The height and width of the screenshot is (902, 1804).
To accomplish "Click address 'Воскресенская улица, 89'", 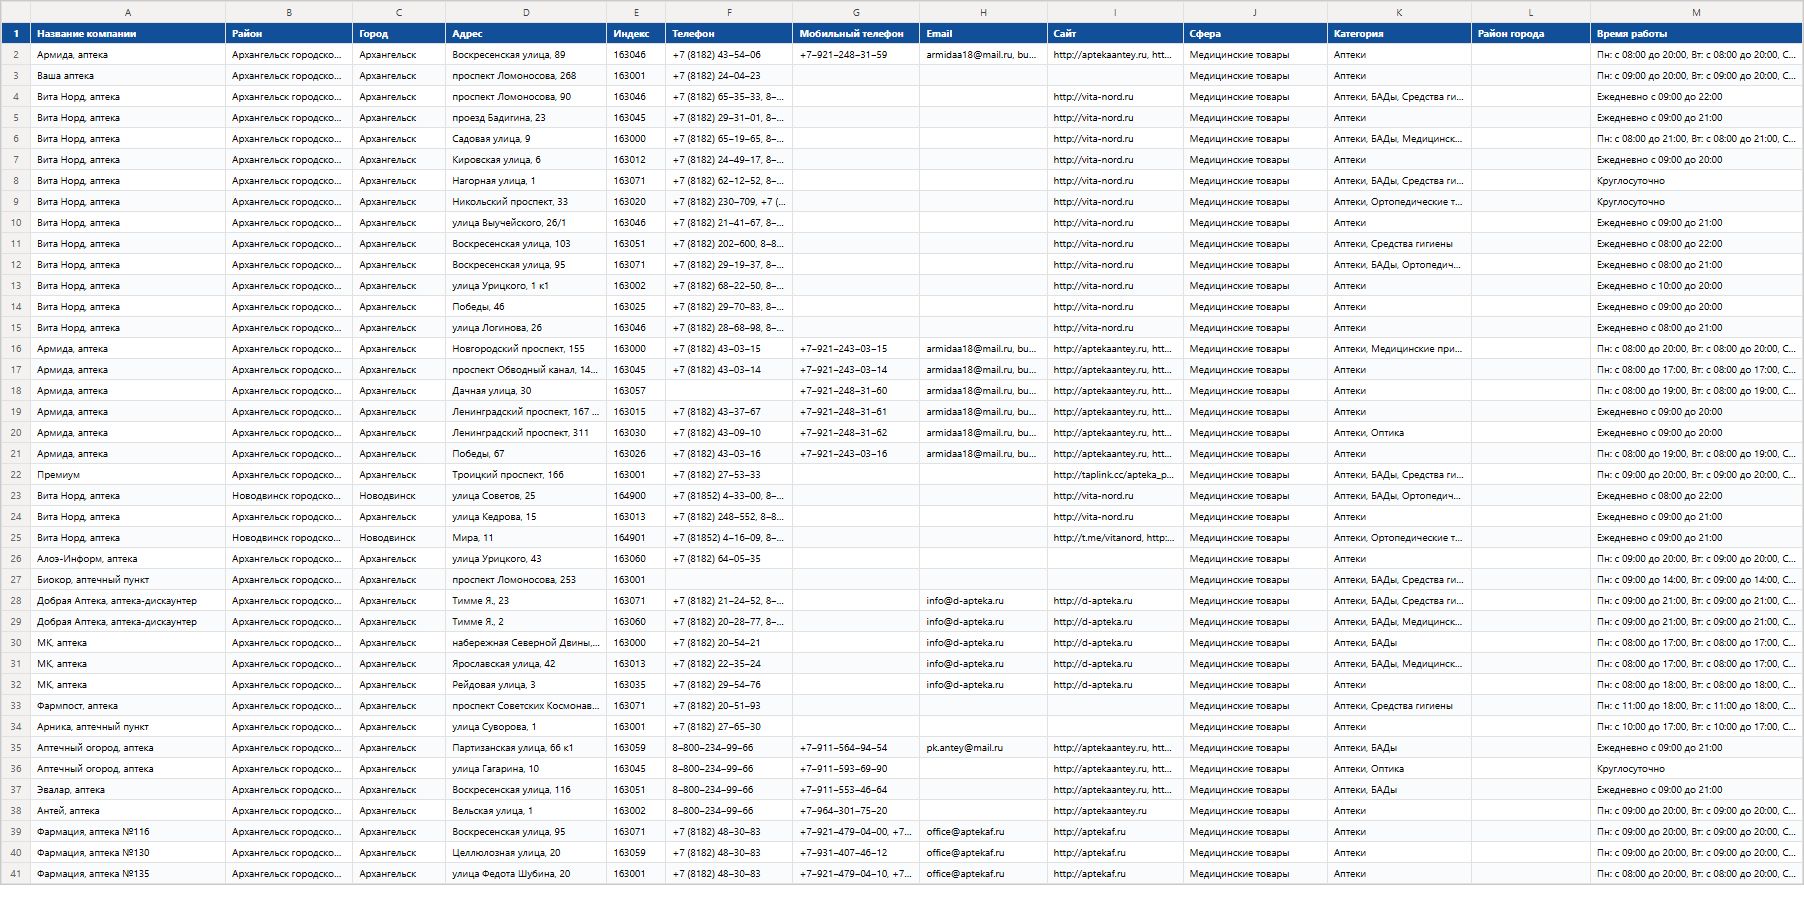I will (x=526, y=55).
